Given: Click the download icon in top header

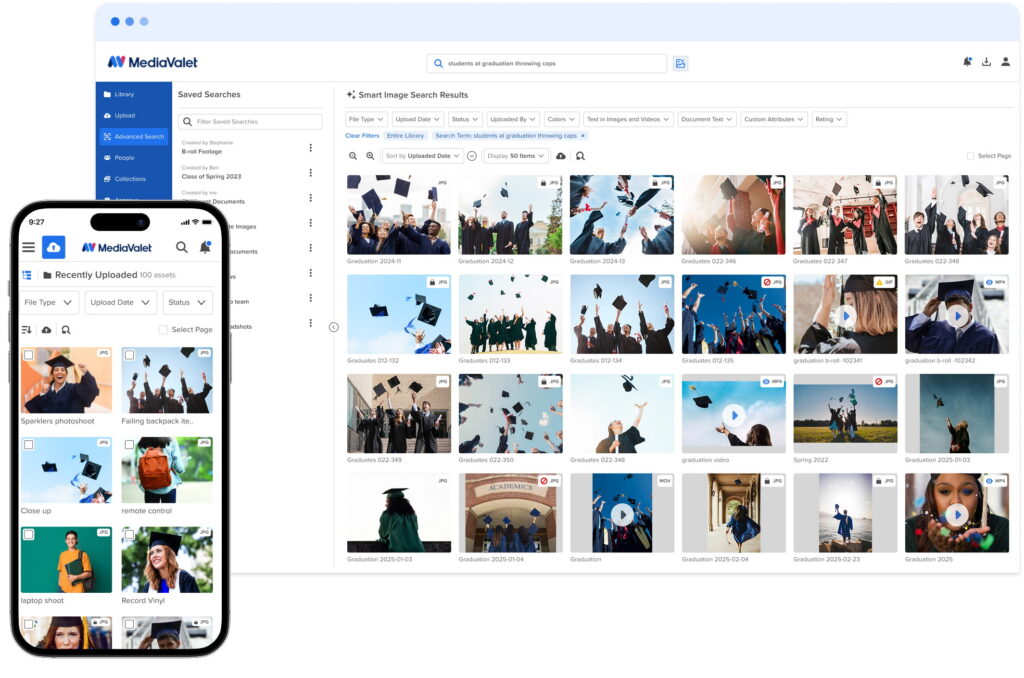Looking at the screenshot, I should (x=986, y=62).
